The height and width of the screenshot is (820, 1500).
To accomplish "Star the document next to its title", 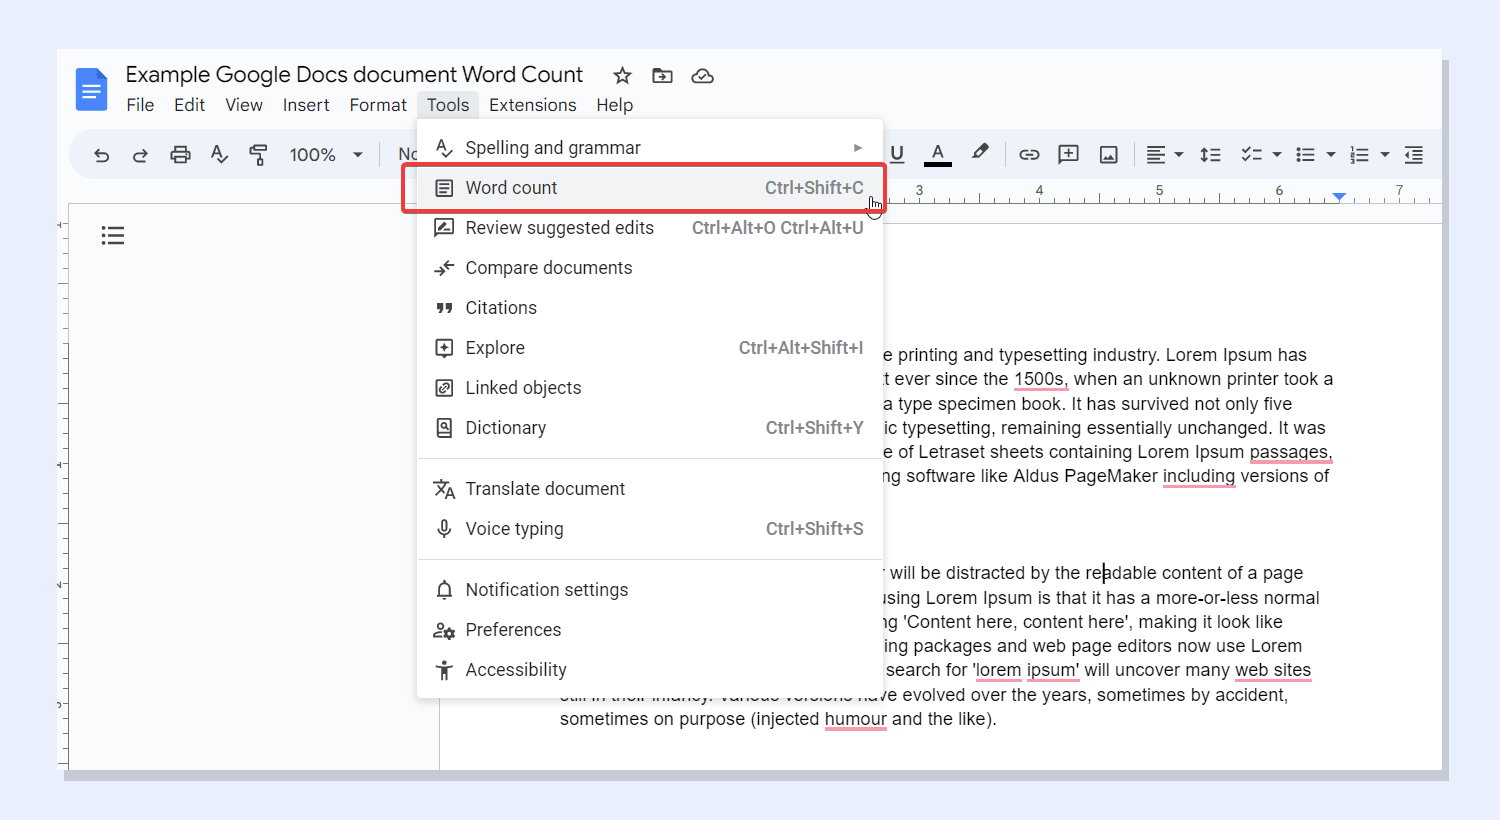I will pyautogui.click(x=621, y=75).
